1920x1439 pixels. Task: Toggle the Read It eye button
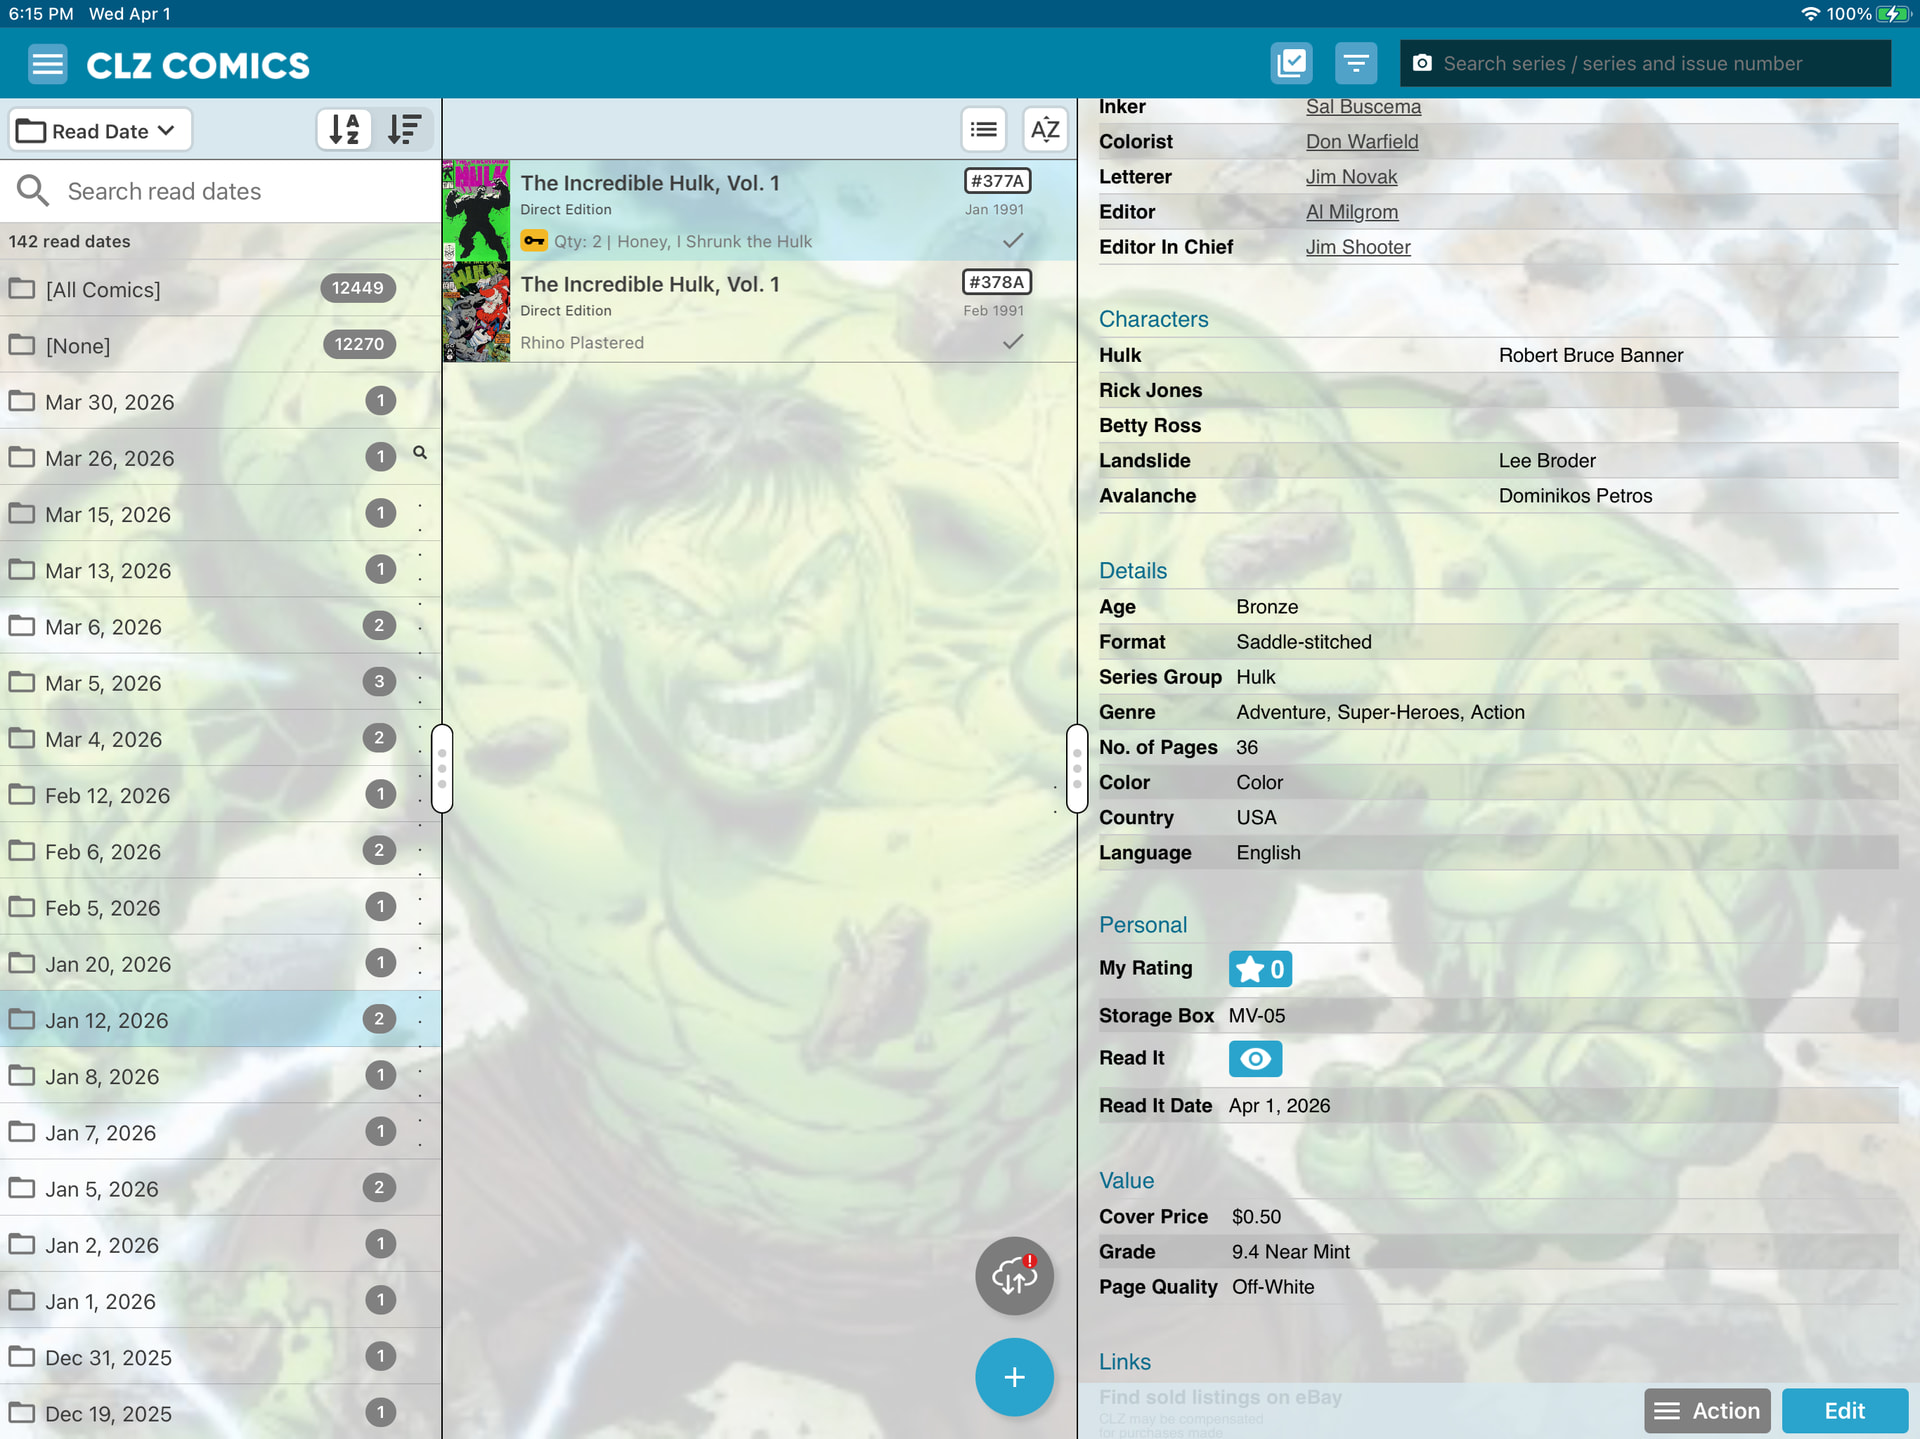1254,1058
